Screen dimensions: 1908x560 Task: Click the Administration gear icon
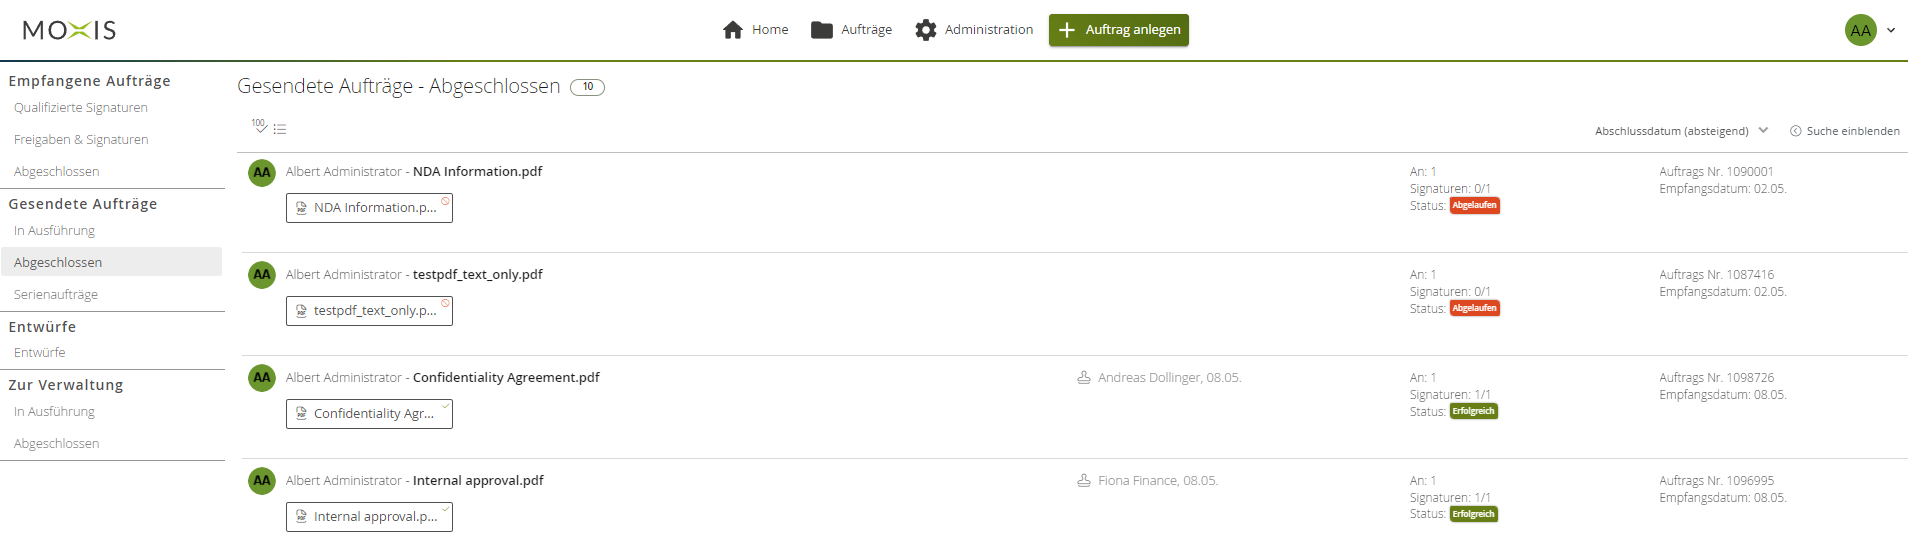926,30
